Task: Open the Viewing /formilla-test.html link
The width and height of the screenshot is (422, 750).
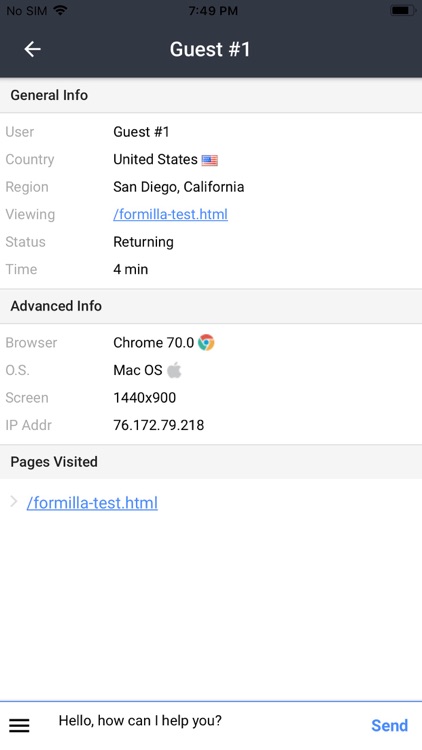Action: pos(170,214)
